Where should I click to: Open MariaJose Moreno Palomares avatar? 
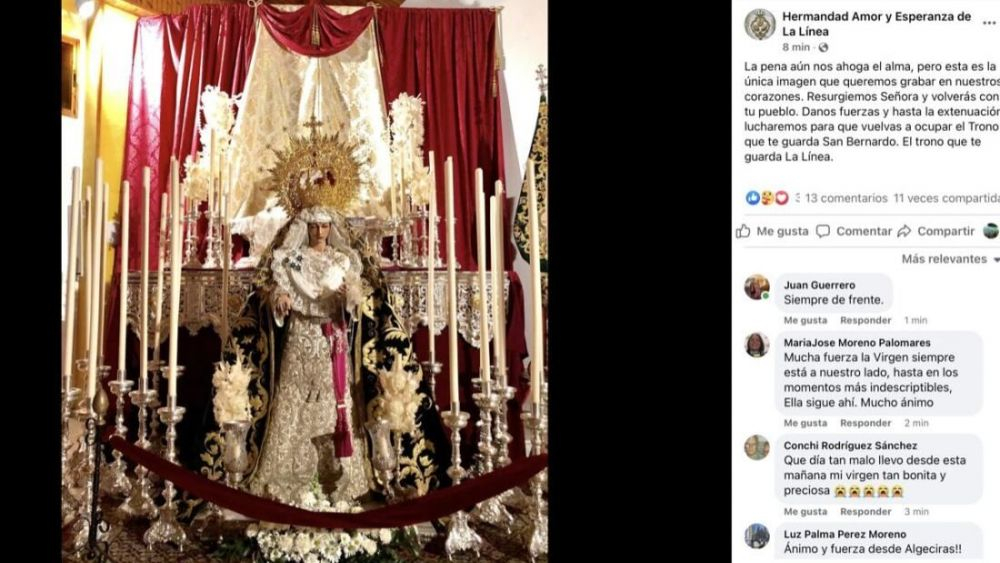(x=757, y=345)
